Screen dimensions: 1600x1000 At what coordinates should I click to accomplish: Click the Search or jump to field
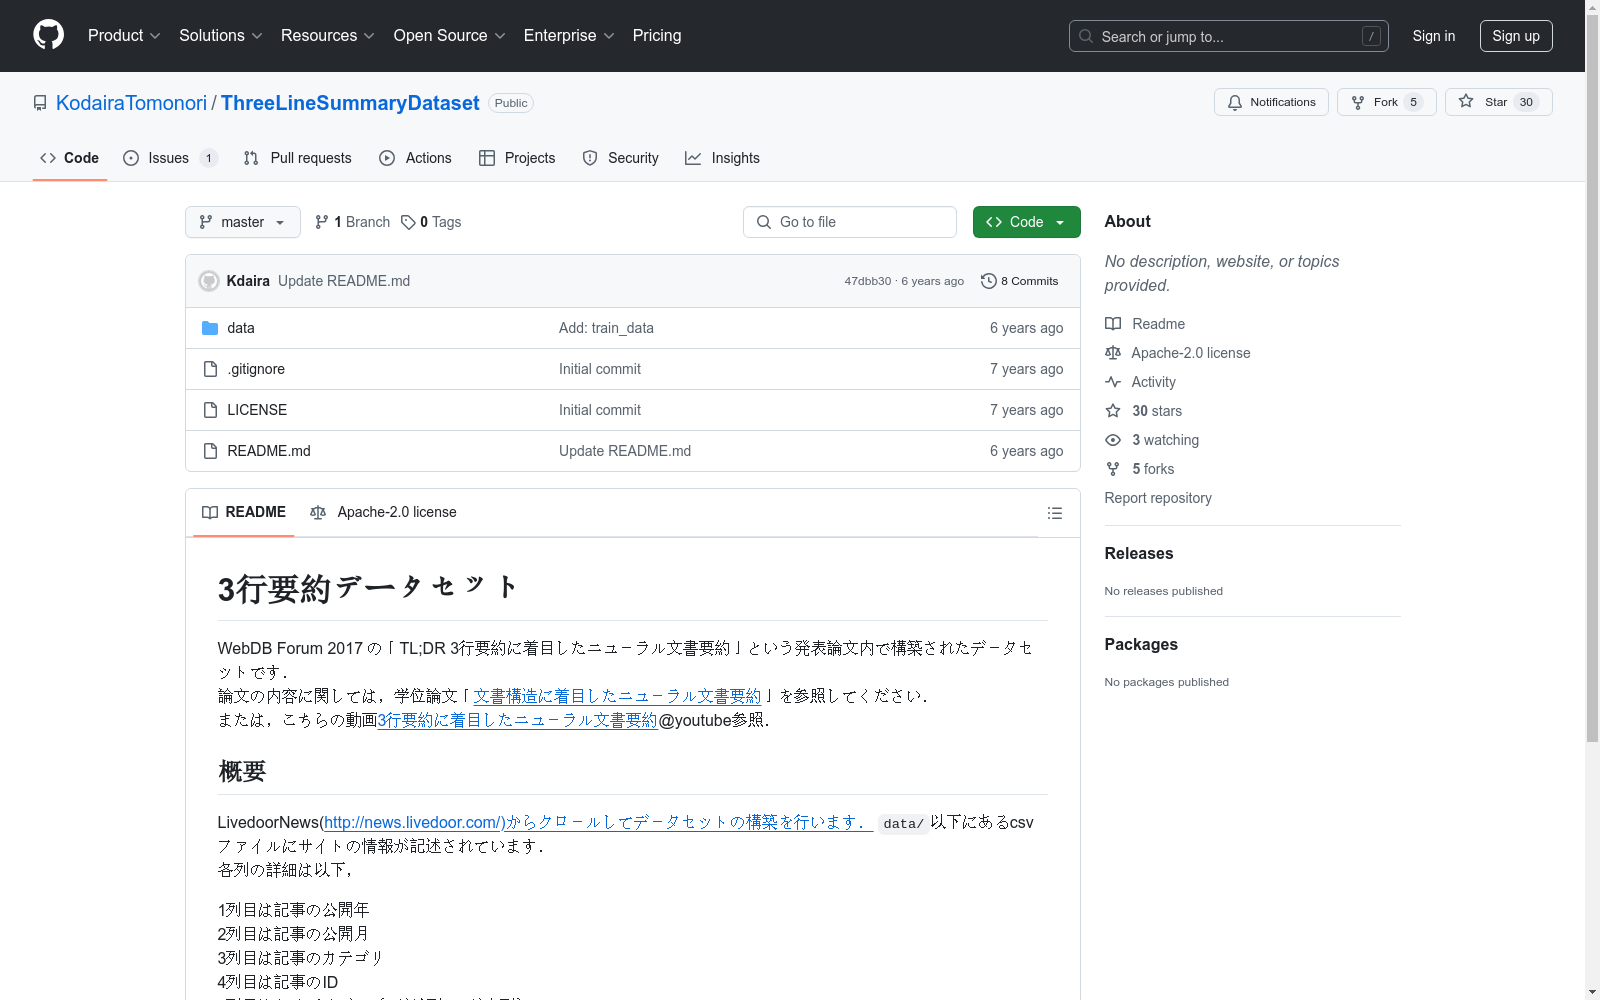(1229, 36)
